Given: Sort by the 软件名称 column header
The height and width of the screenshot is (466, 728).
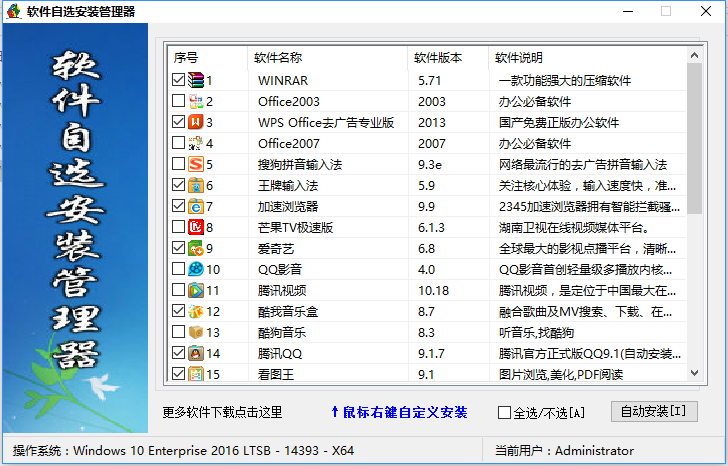Looking at the screenshot, I should coord(327,58).
